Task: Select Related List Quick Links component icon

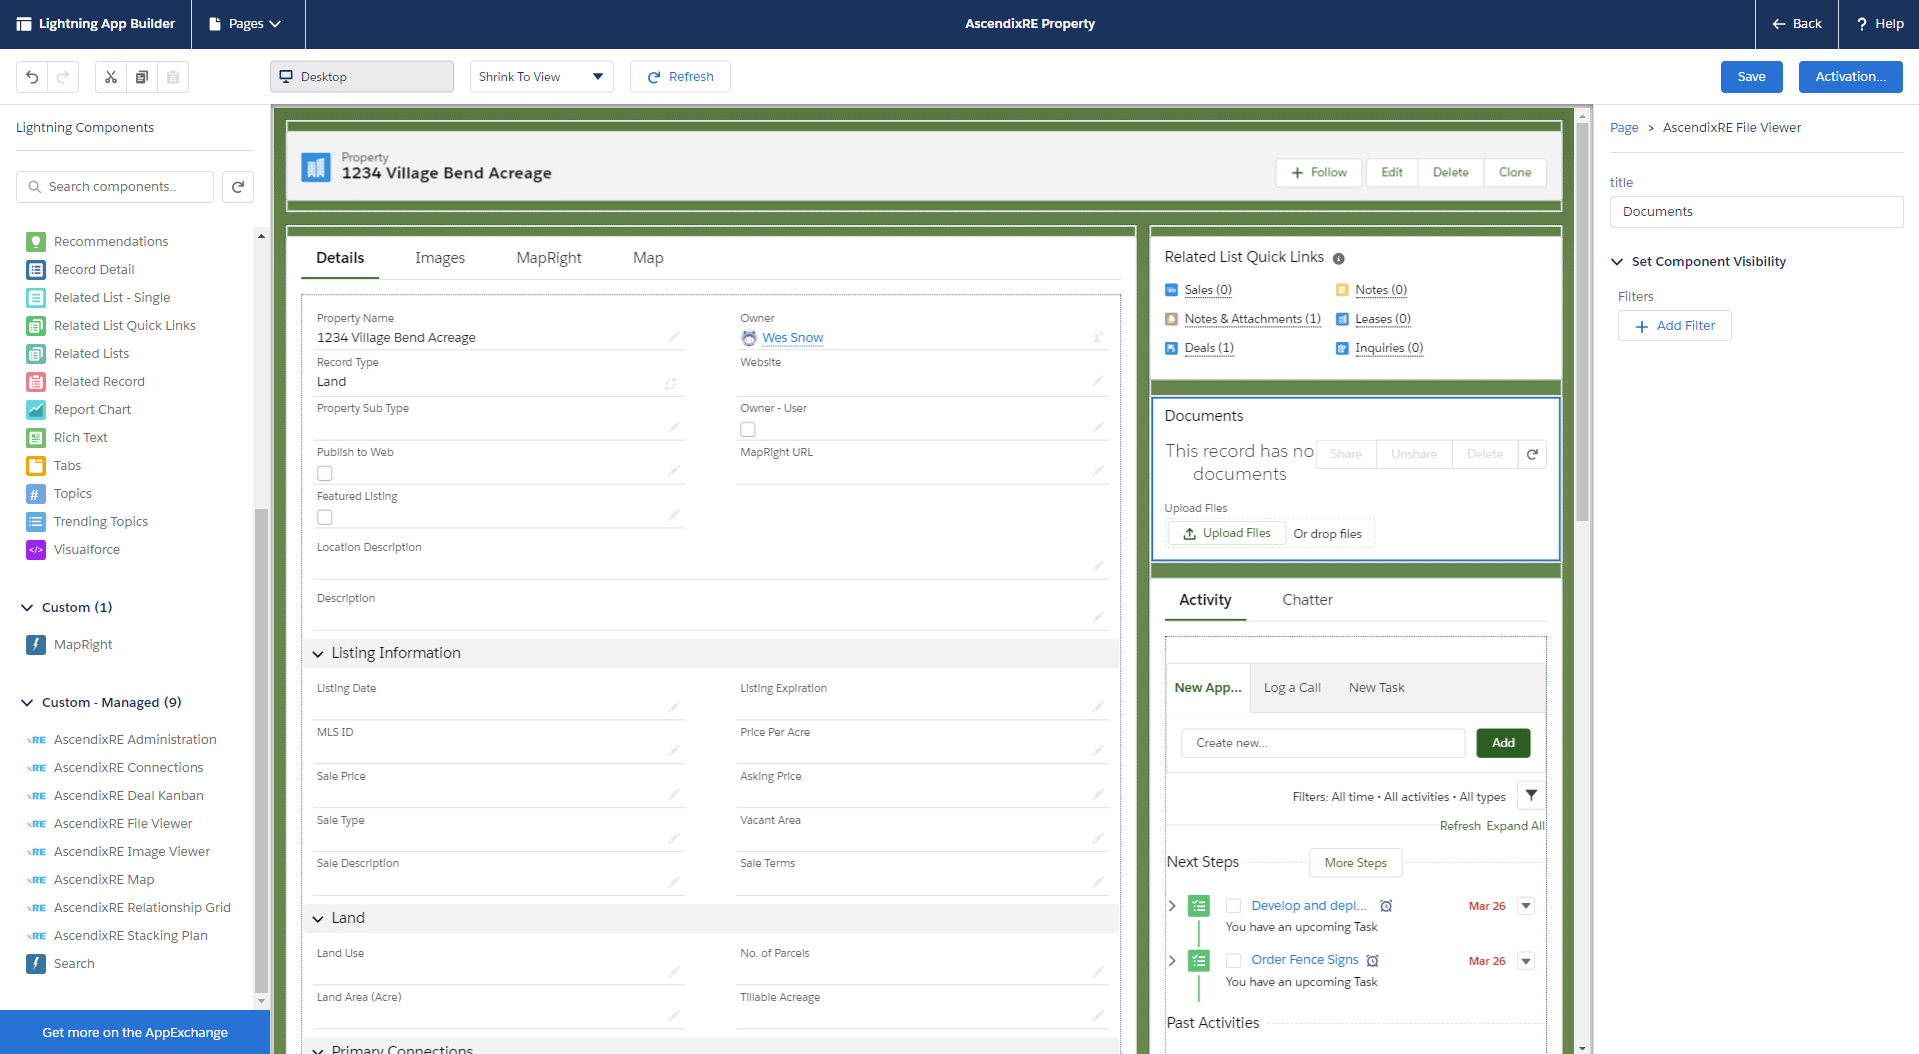Action: coord(36,326)
